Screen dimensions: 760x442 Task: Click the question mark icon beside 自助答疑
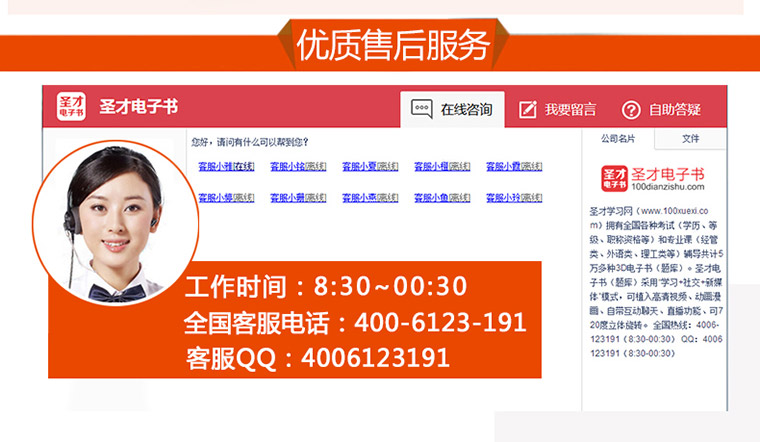click(x=631, y=109)
